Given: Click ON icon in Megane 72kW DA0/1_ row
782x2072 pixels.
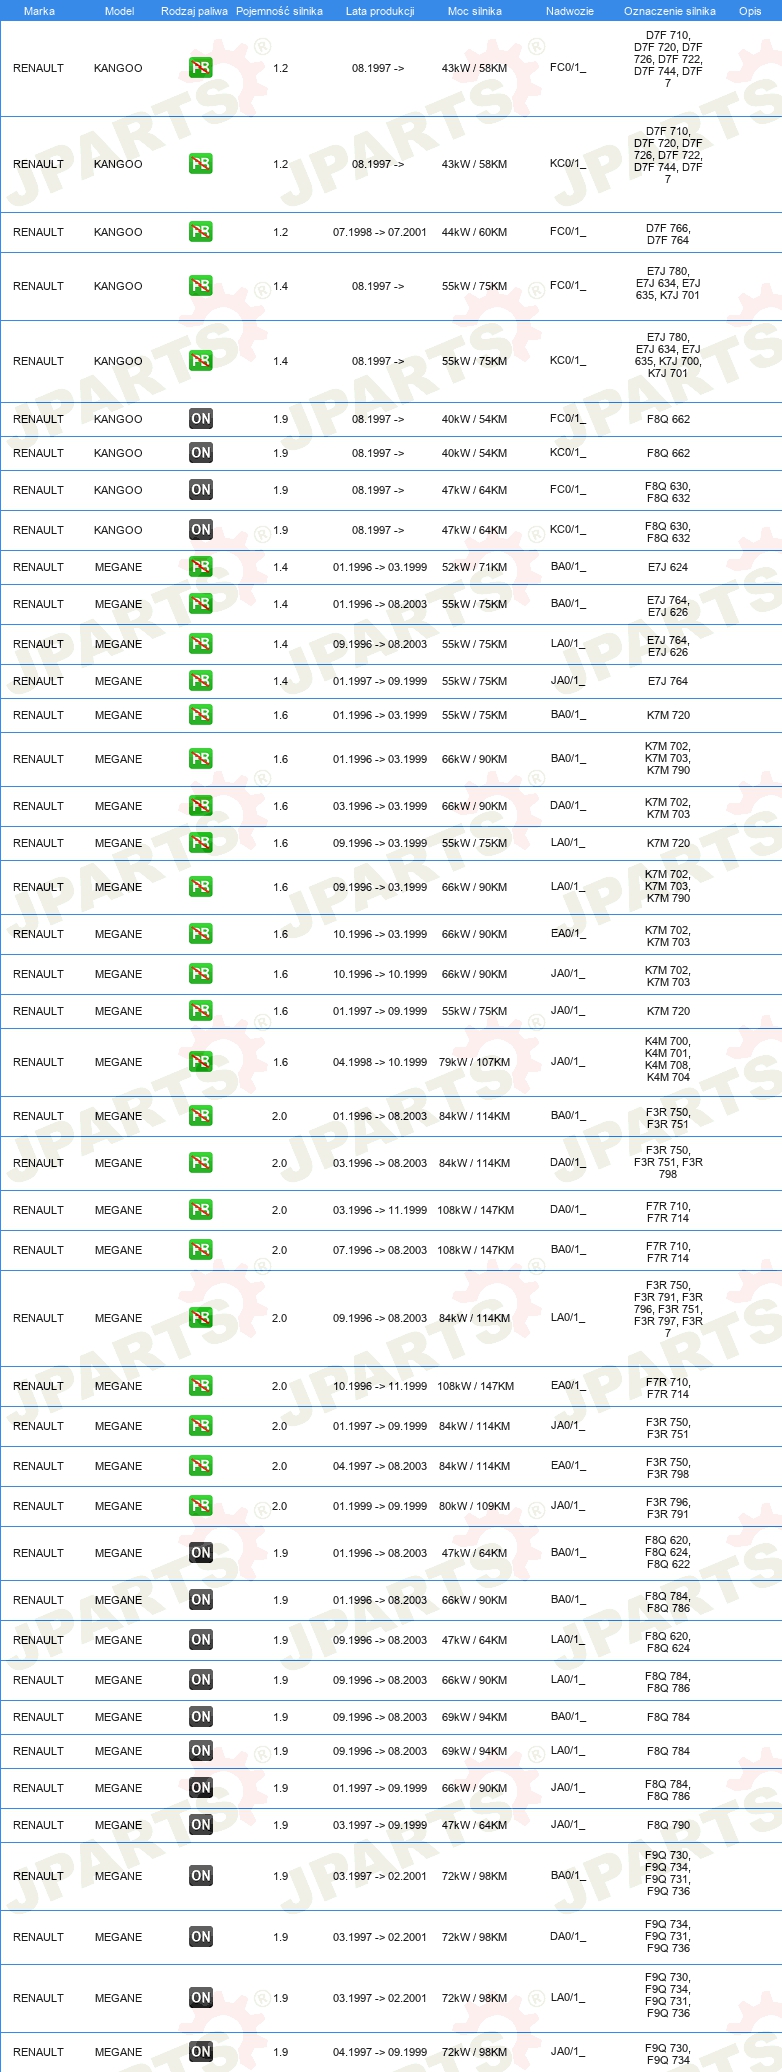Looking at the screenshot, I should [200, 1937].
